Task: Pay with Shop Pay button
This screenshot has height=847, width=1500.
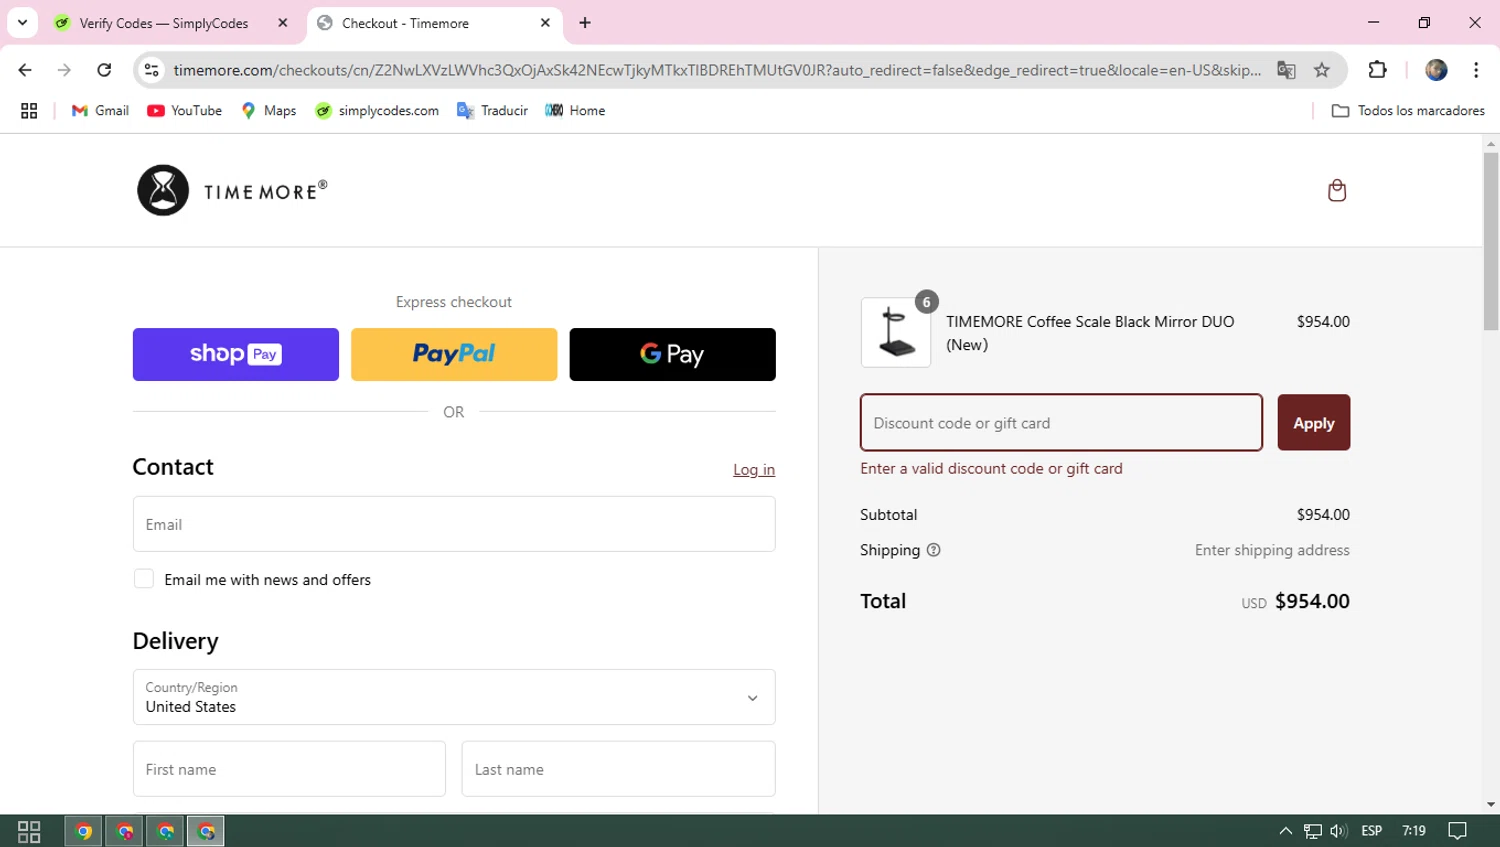Action: click(236, 354)
